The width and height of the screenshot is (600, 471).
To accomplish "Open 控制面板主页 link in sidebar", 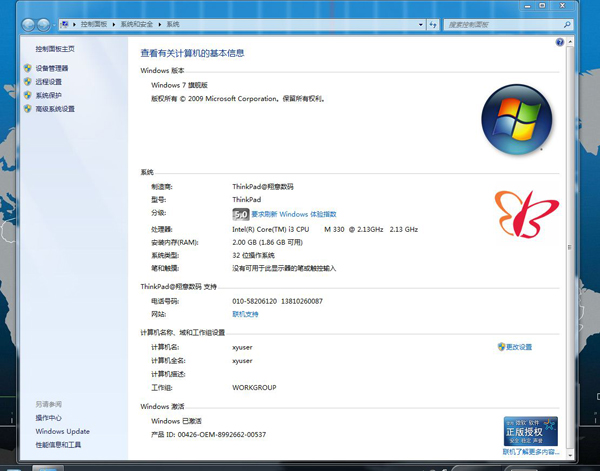I will click(55, 49).
